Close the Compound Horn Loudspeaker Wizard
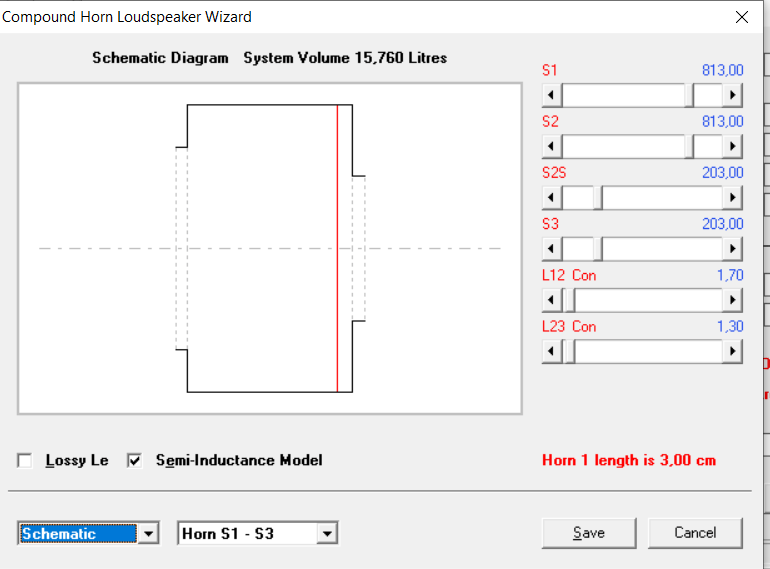This screenshot has width=770, height=569. tap(742, 17)
